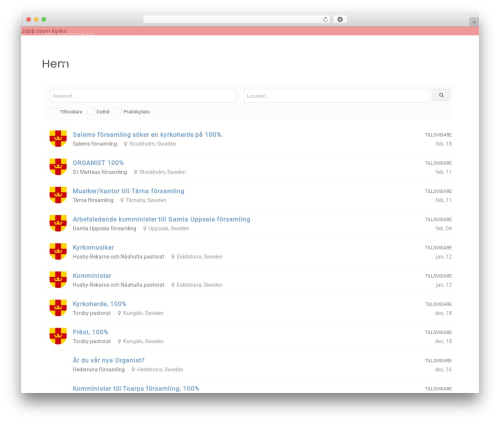Click the feb. 04 date text
Viewport: 500px width, 423px height.
click(x=444, y=229)
